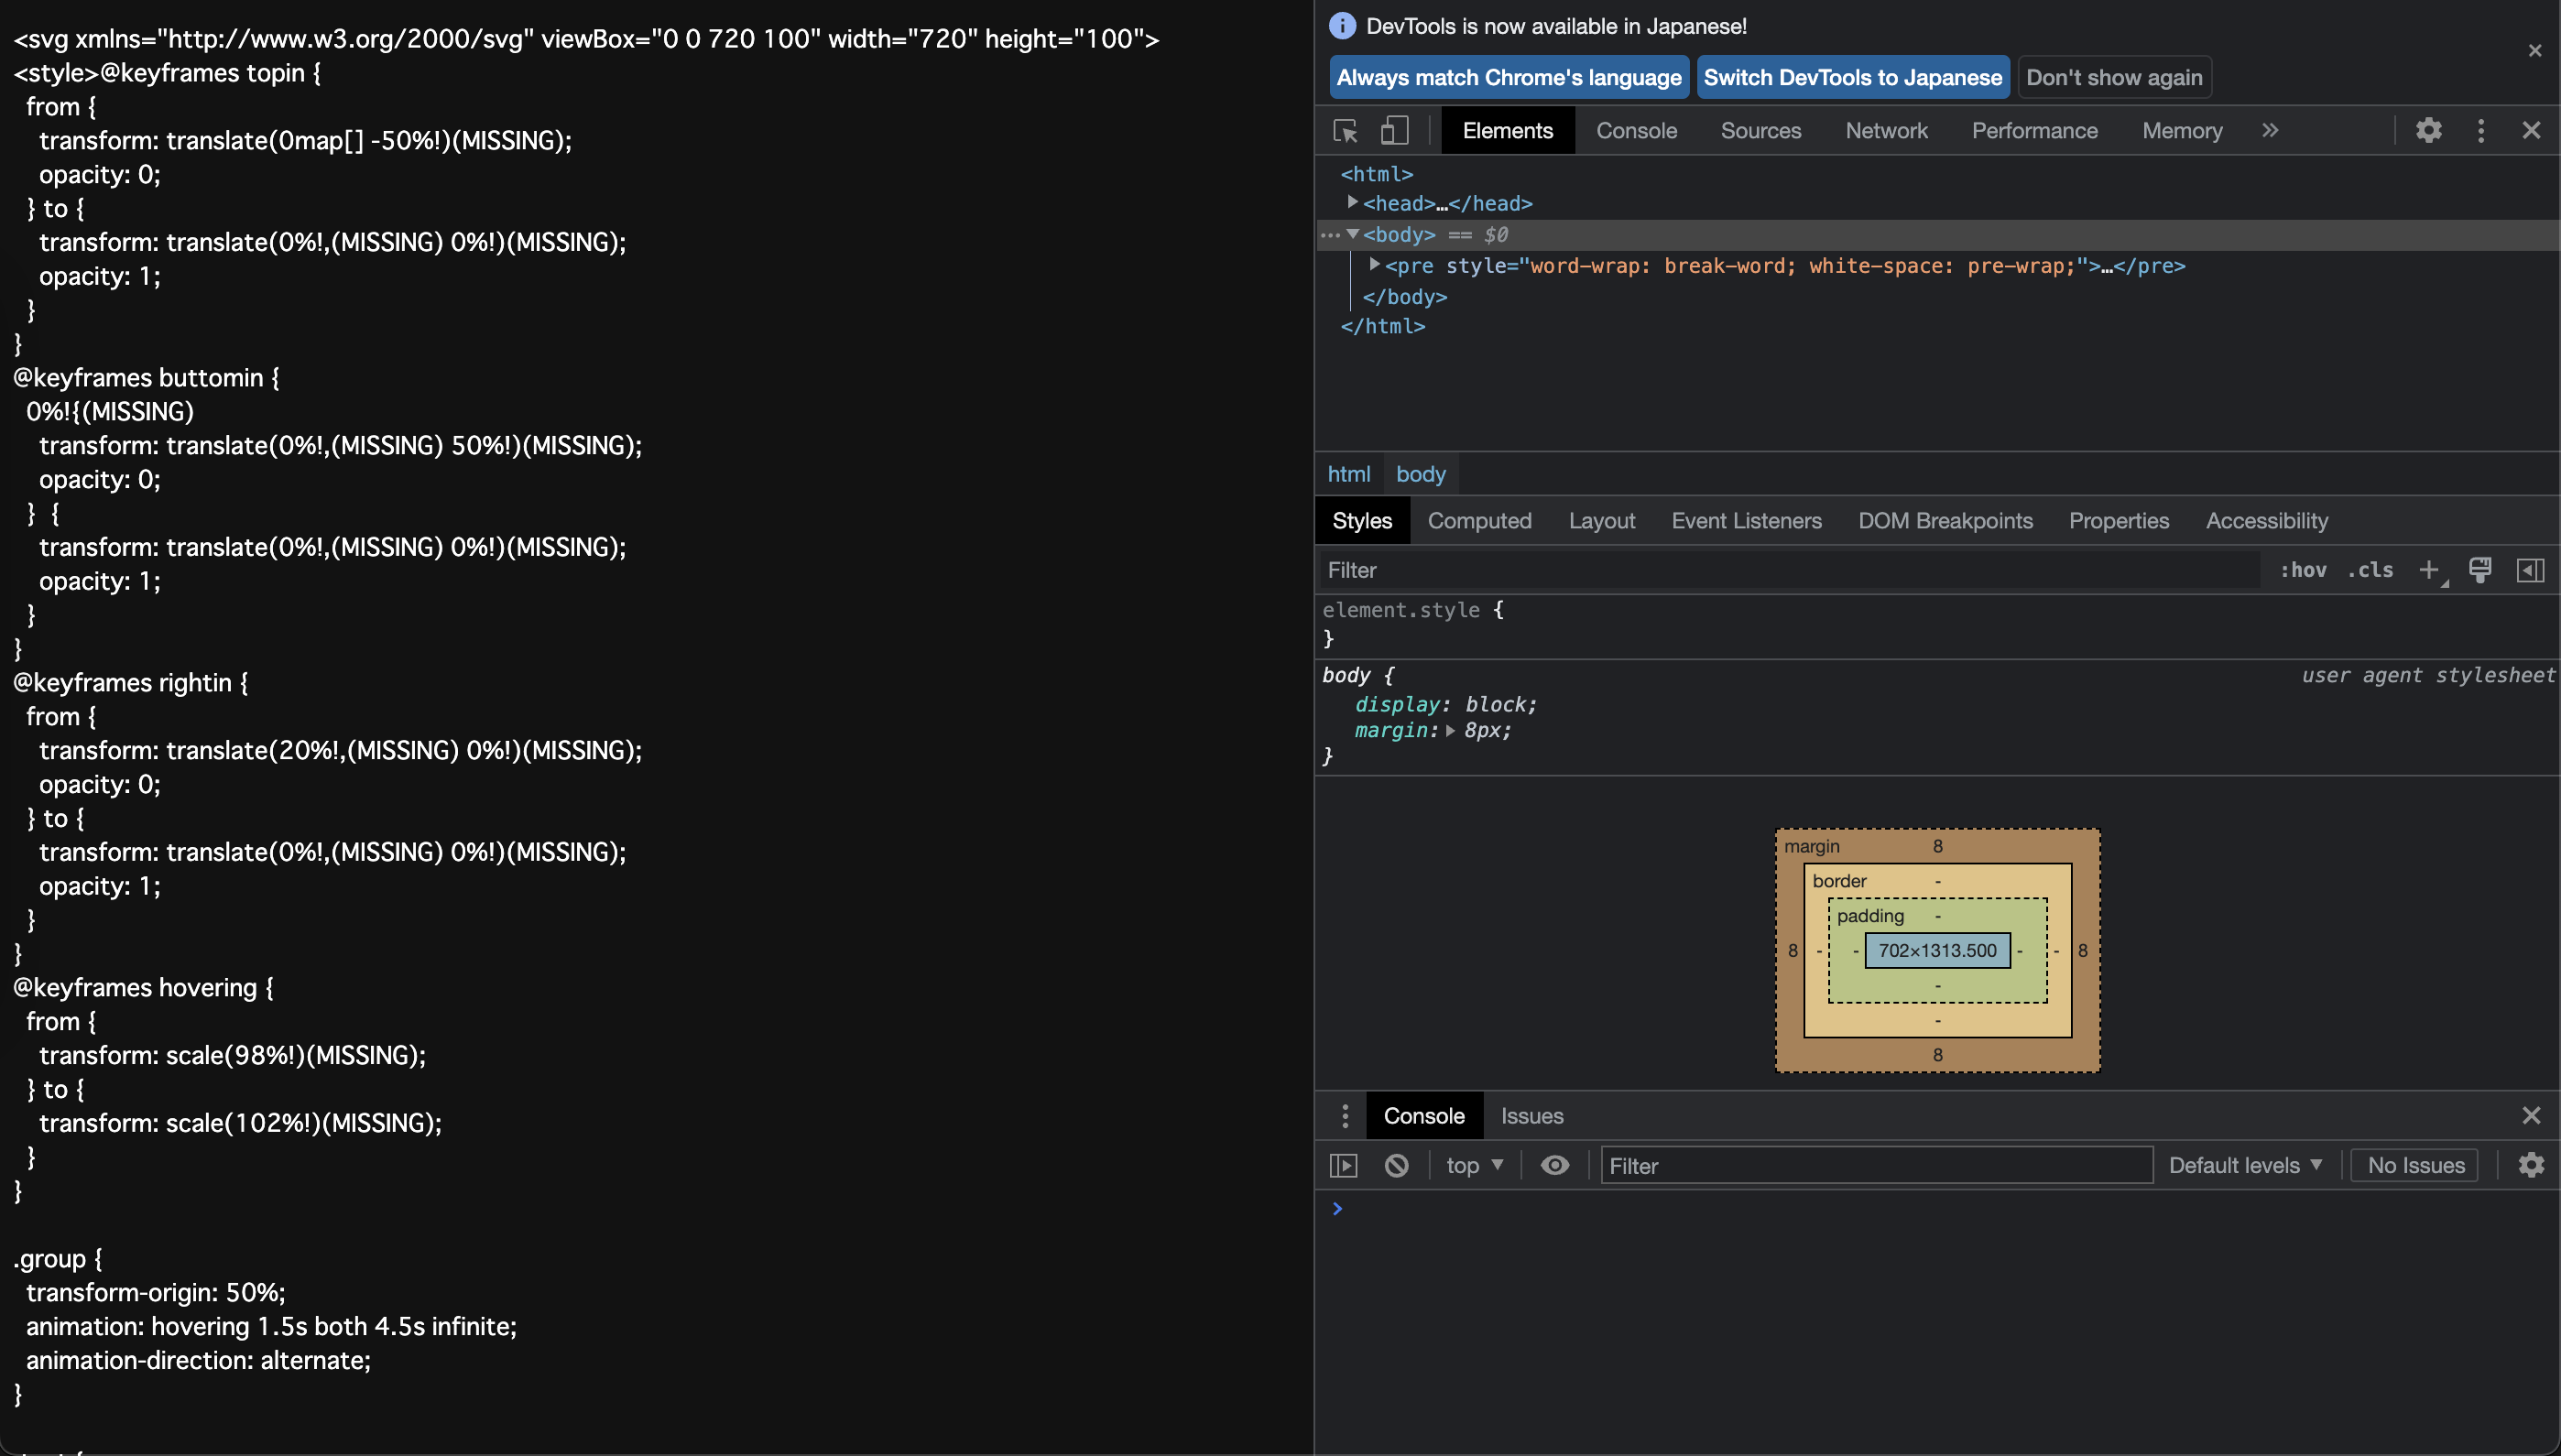
Task: Open the Event Listeners pane tab
Action: coord(1746,521)
